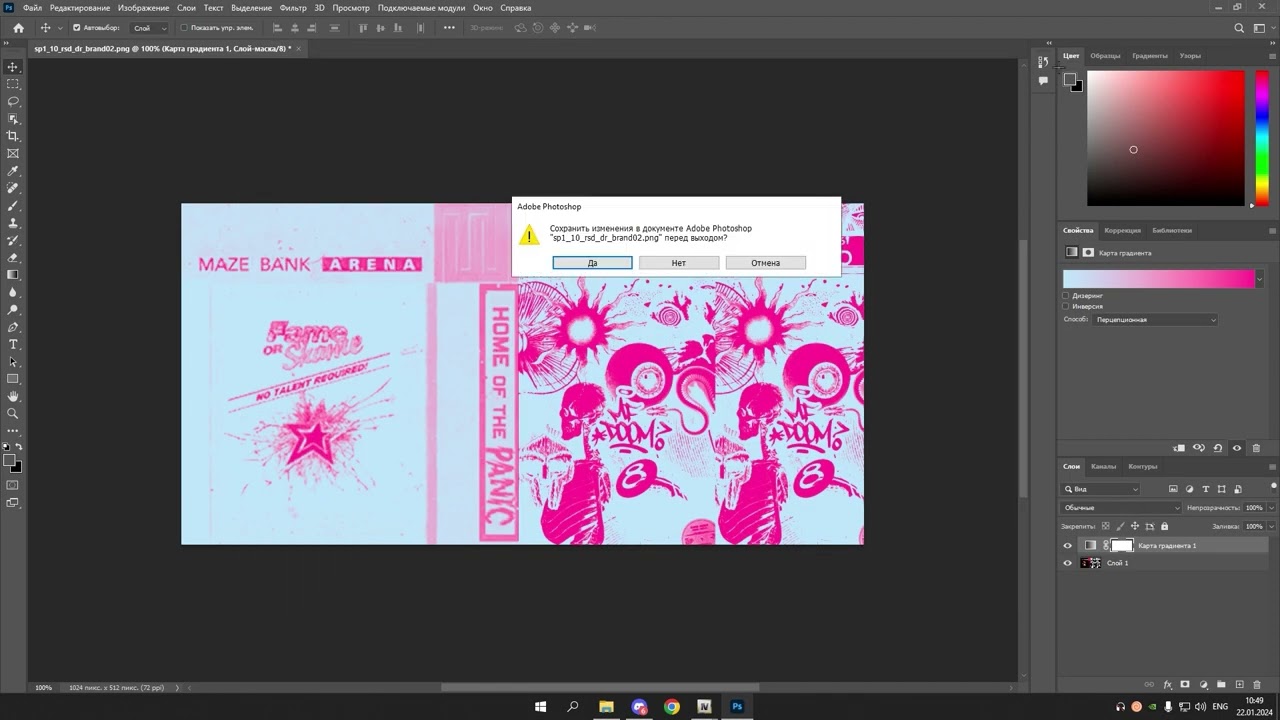1280x720 pixels.
Task: Toggle the Автовыбор checkbox
Action: tap(77, 28)
